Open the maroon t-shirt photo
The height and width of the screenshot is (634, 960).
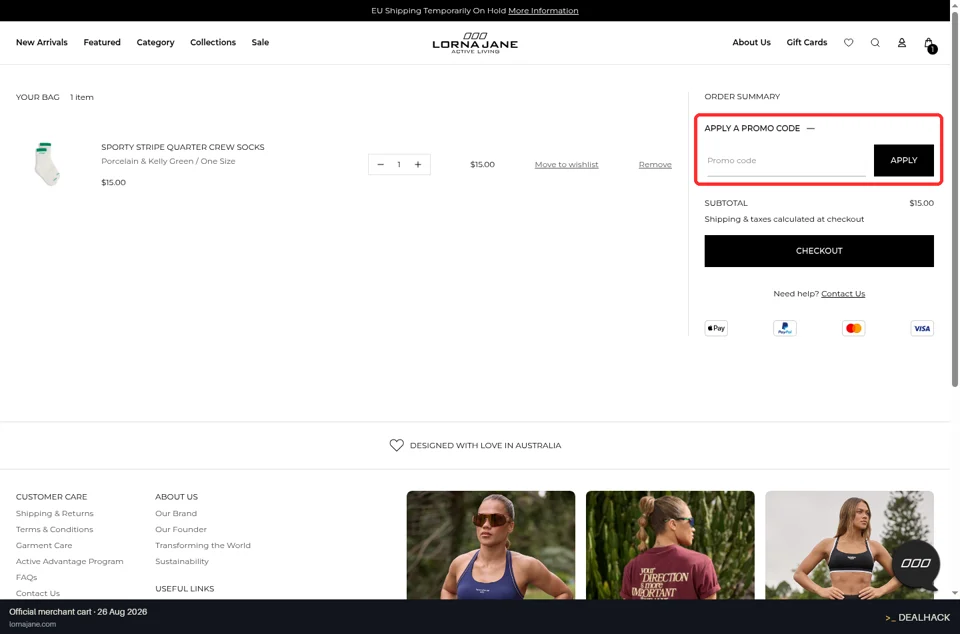pyautogui.click(x=670, y=545)
